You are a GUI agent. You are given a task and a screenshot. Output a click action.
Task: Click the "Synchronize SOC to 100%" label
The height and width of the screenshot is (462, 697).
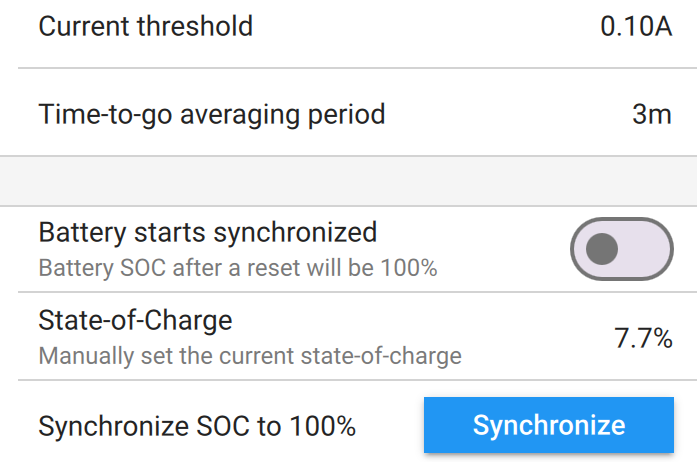[x=196, y=426]
